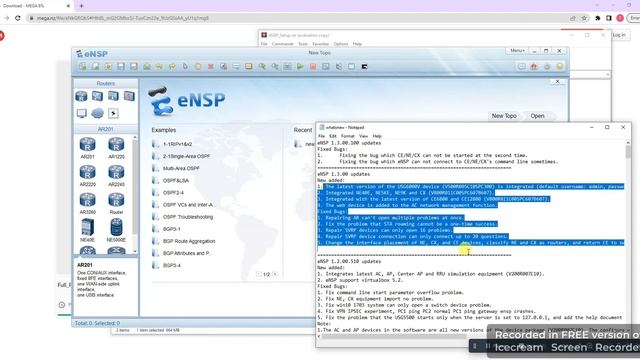Close the eNSP welcome panel
This screenshot has width=640, height=360.
[x=558, y=82]
